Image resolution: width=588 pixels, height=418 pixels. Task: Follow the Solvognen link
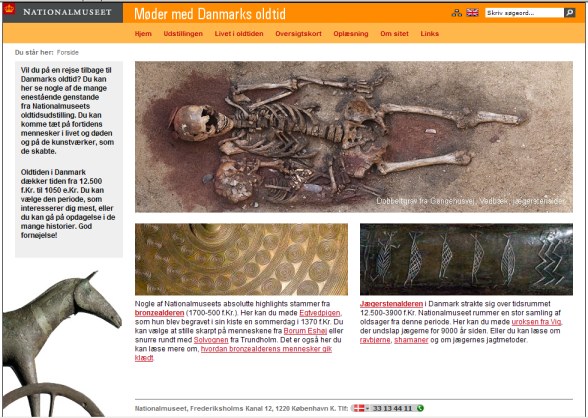(211, 340)
